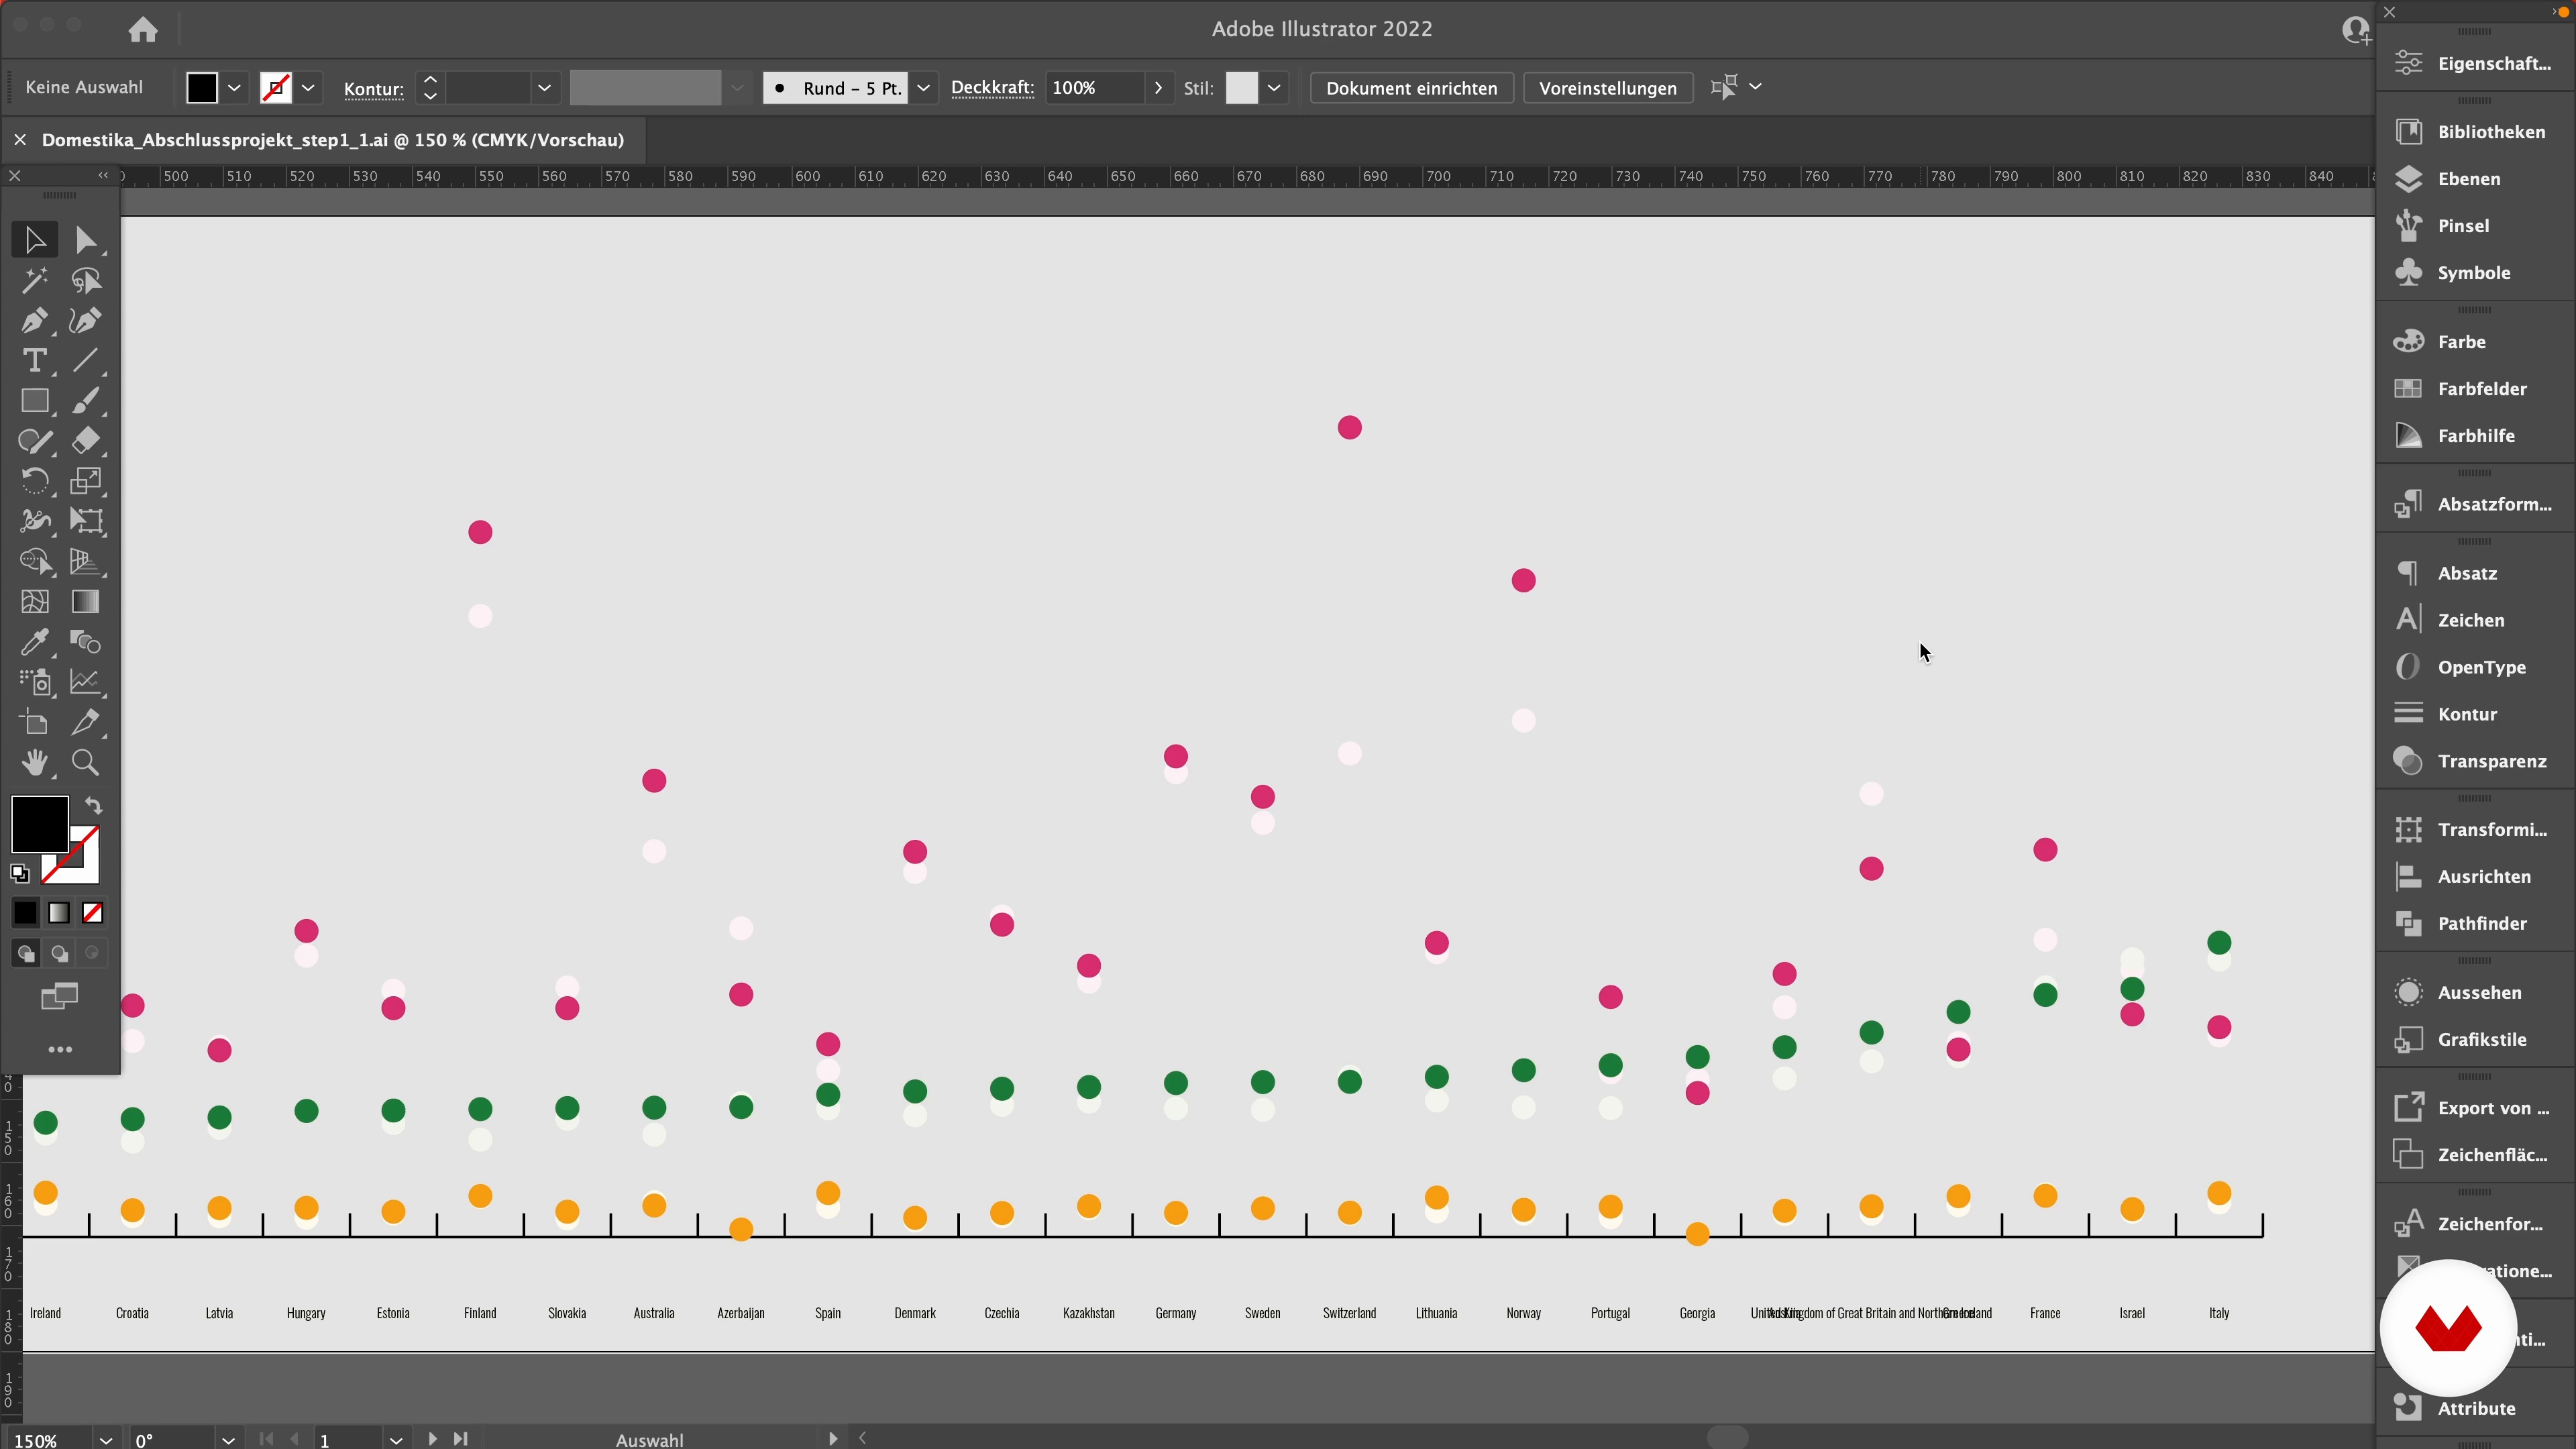Screen dimensions: 2576x1449
Task: Adjust the Kontur weight stepper
Action: (x=430, y=88)
